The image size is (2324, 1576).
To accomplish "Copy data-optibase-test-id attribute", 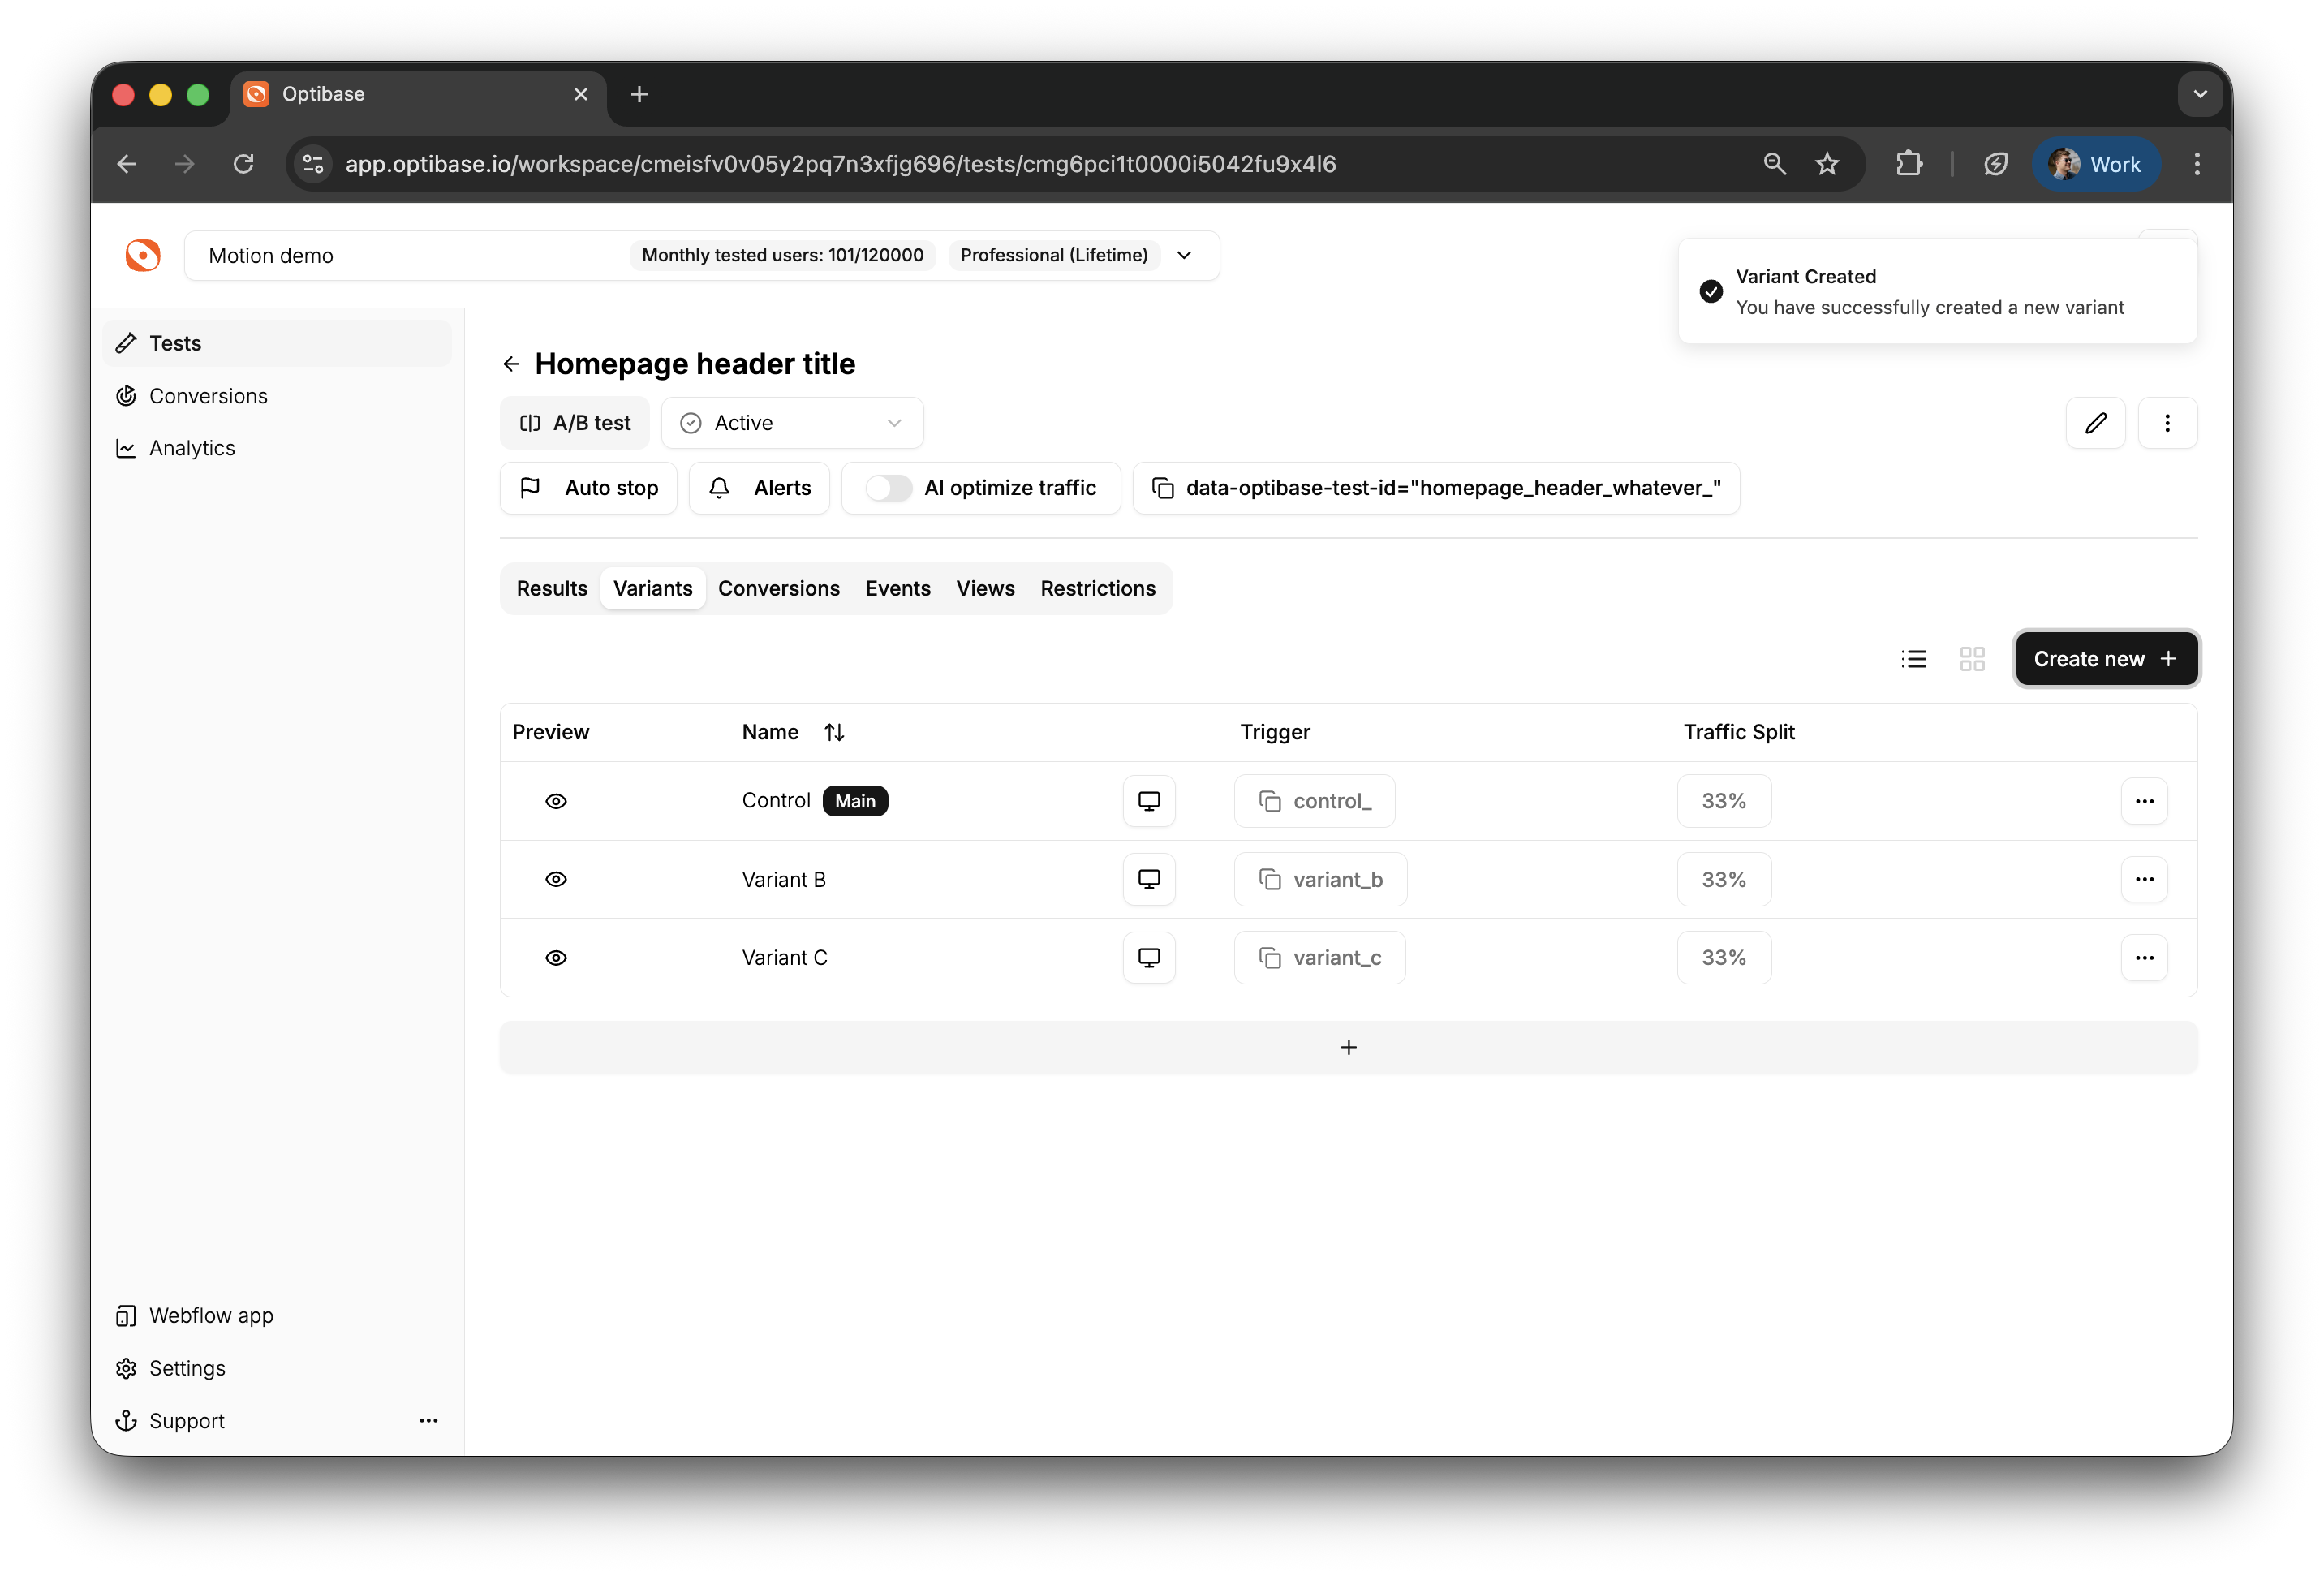I will point(1435,488).
